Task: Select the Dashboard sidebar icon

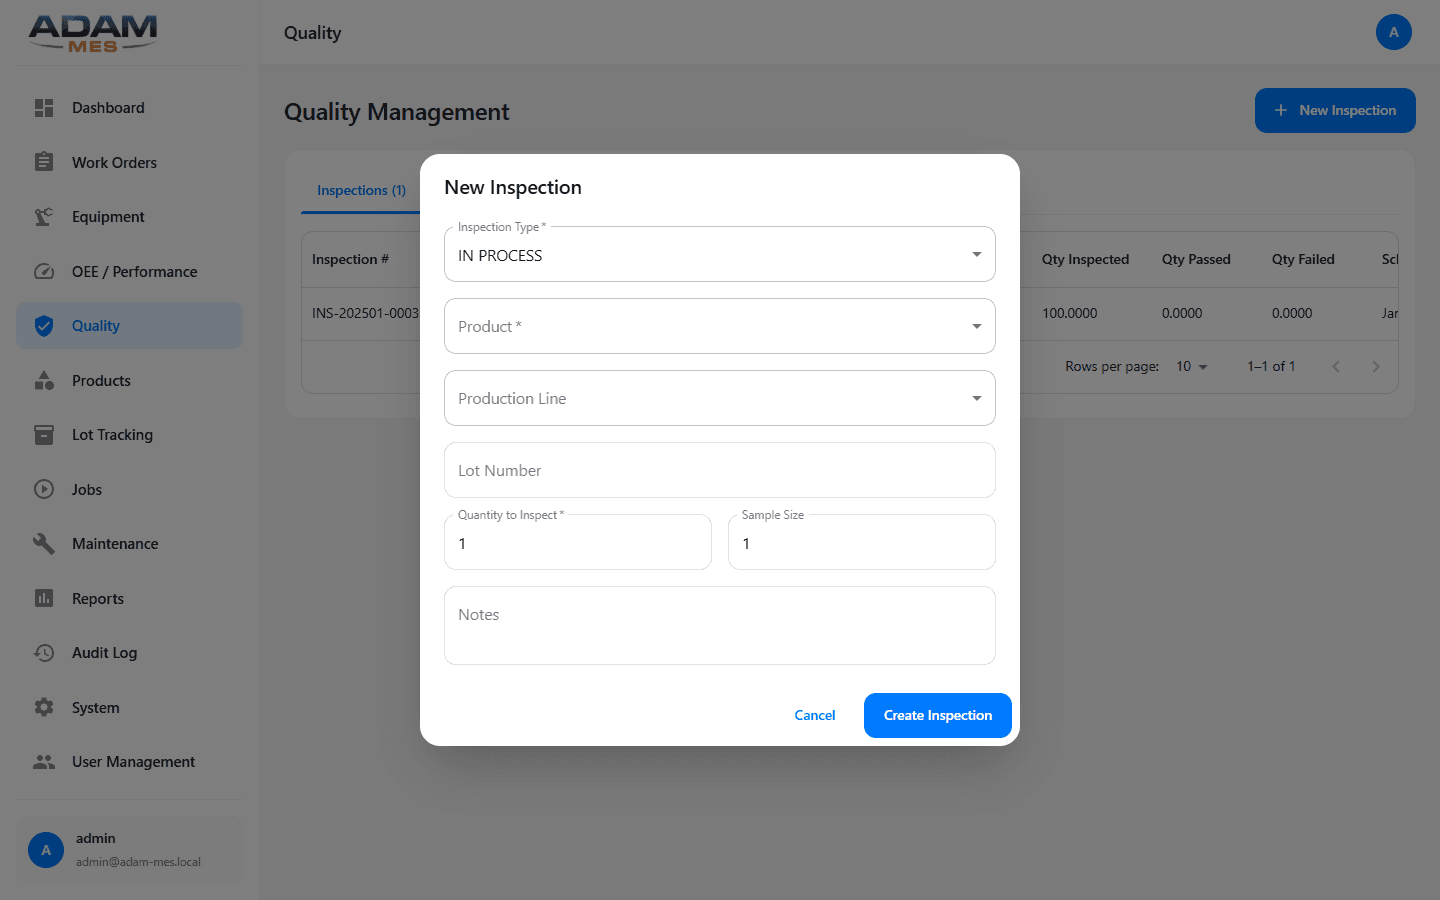Action: click(x=44, y=107)
